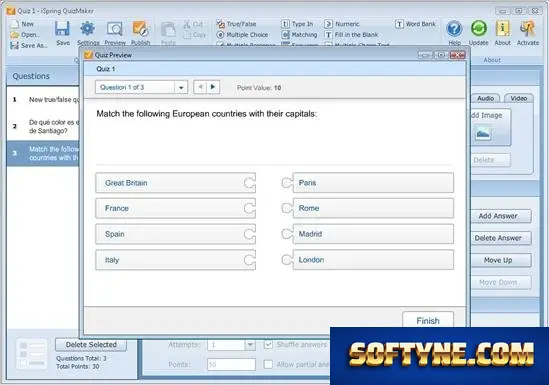Open the Help question mark icon

click(454, 29)
